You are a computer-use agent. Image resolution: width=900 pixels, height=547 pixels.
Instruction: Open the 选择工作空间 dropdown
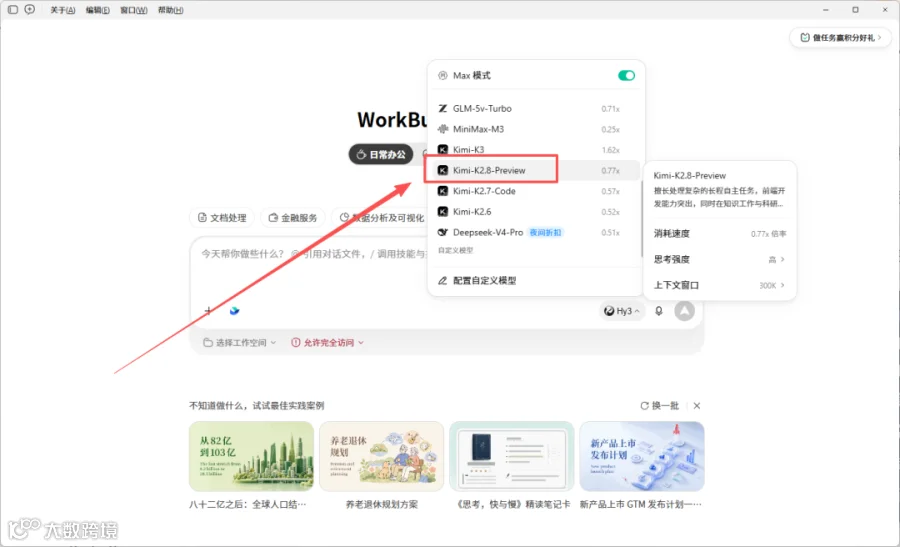(x=239, y=343)
